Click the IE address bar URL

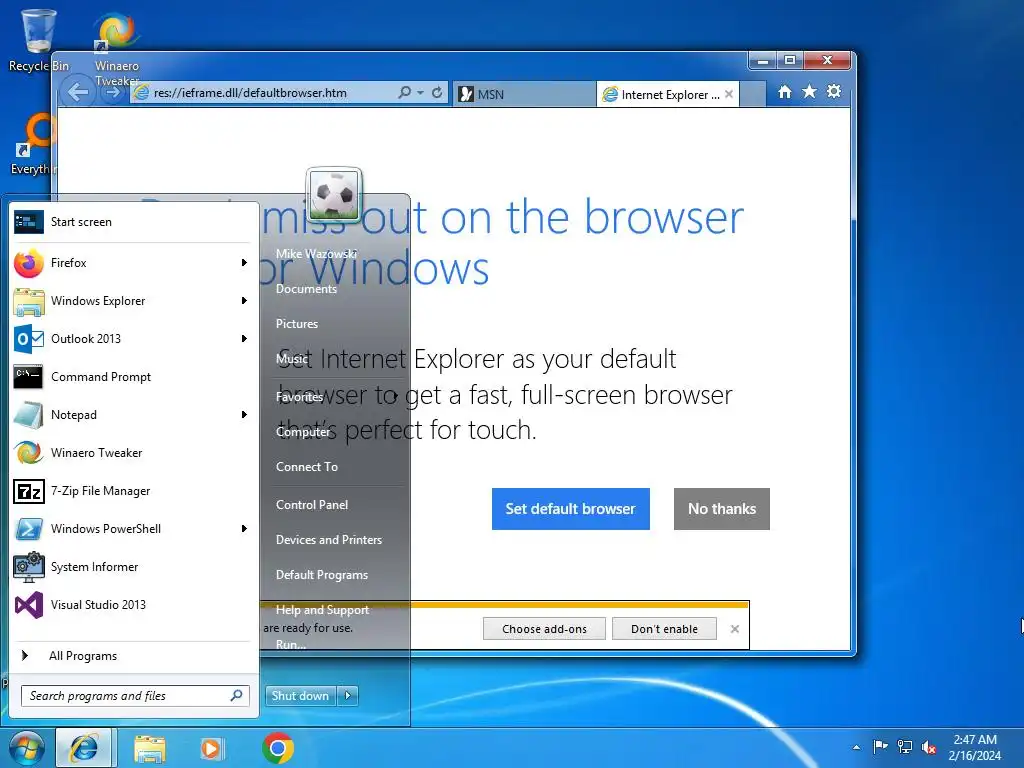[x=250, y=93]
